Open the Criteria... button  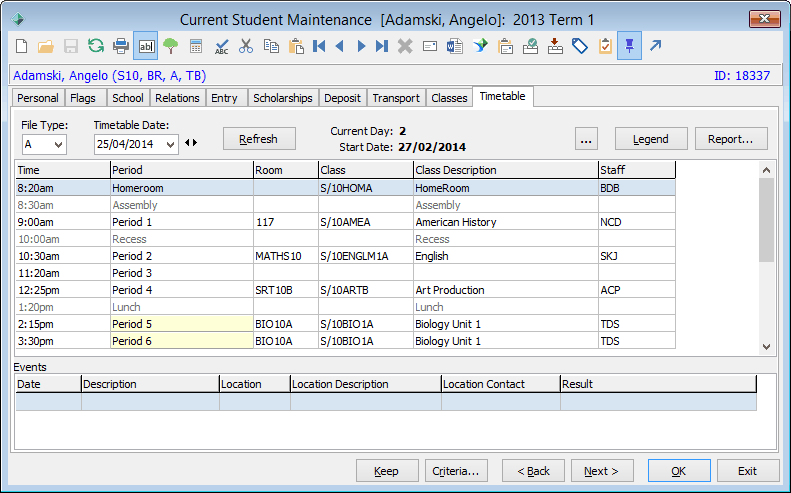pos(456,471)
